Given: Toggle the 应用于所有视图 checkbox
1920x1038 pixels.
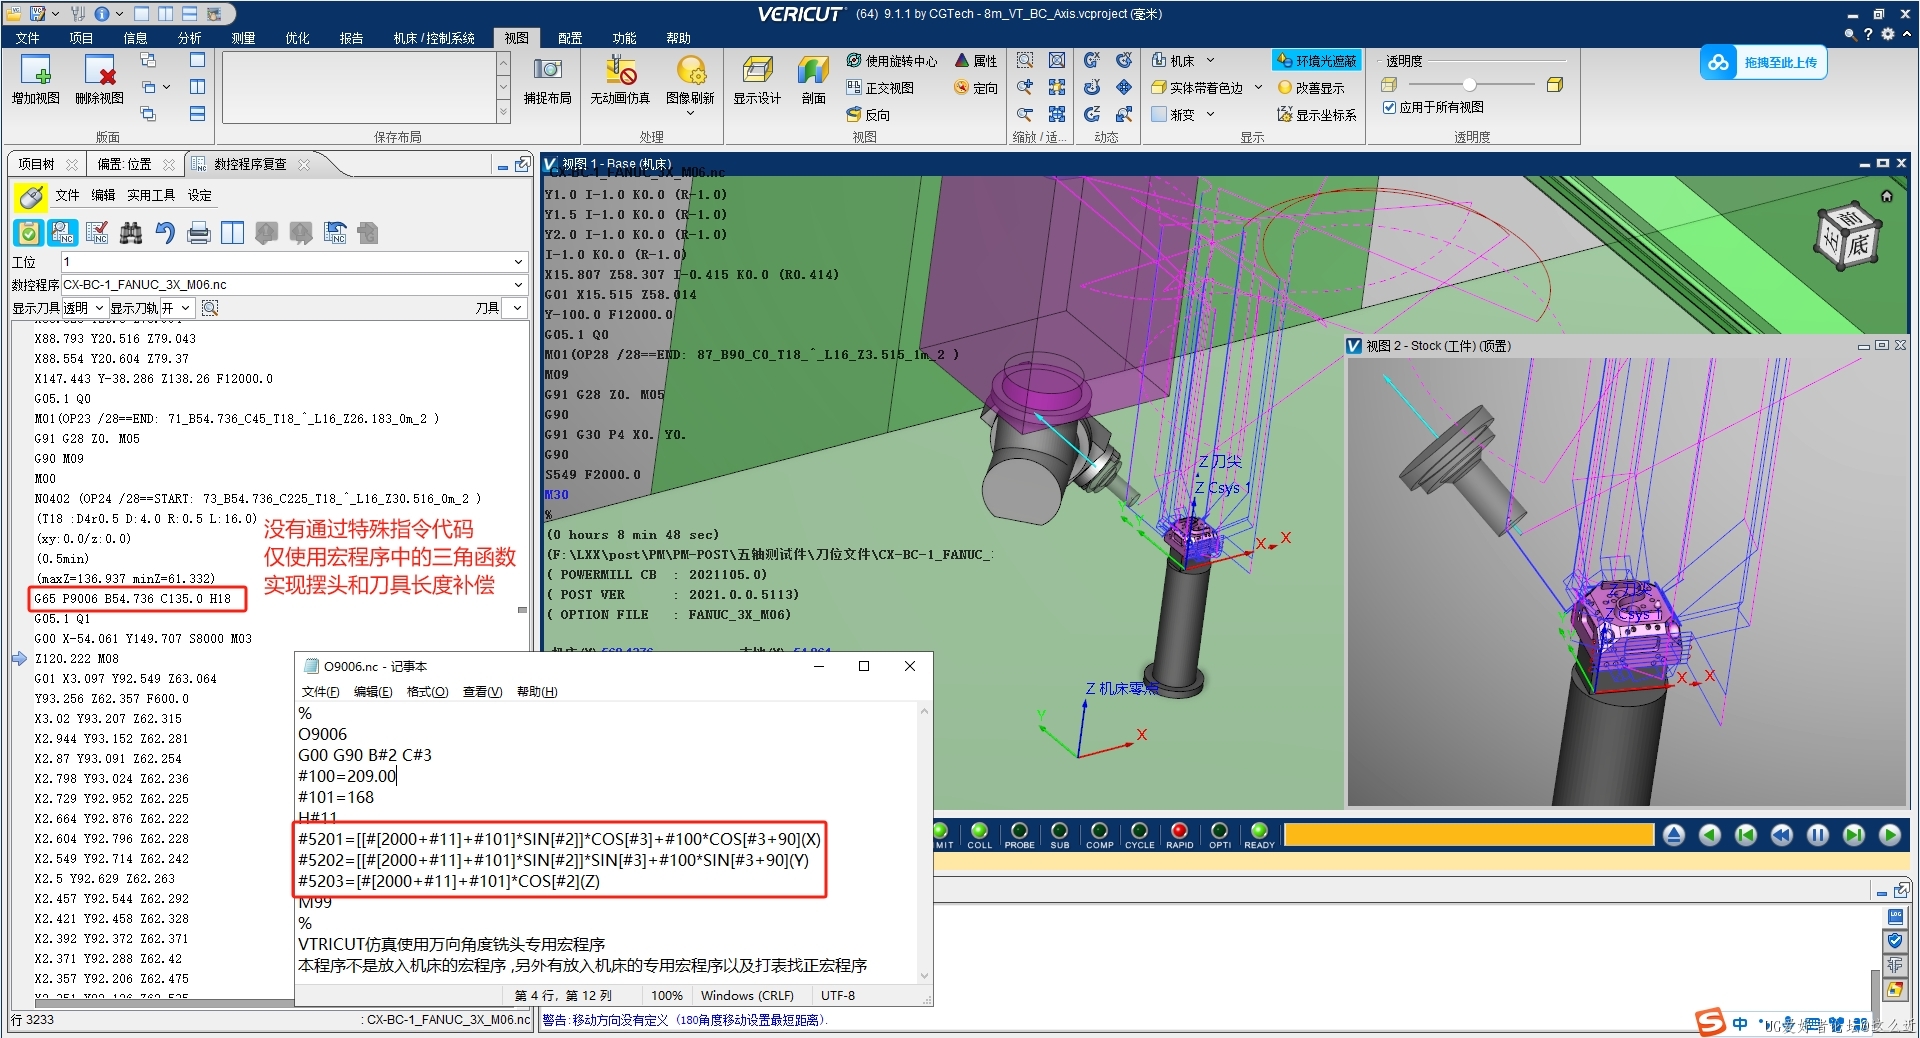Looking at the screenshot, I should (x=1389, y=107).
